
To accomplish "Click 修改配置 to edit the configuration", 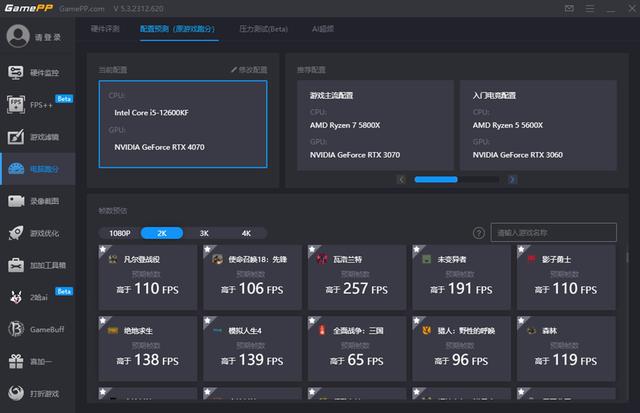I will (249, 70).
